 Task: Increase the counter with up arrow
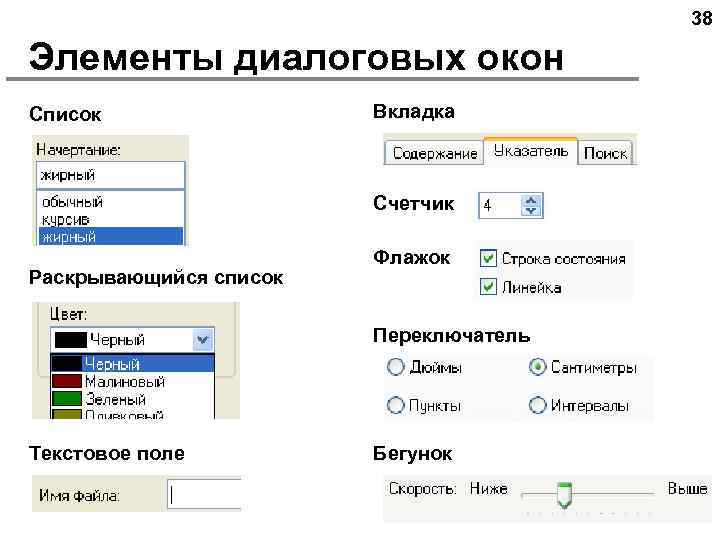click(532, 200)
